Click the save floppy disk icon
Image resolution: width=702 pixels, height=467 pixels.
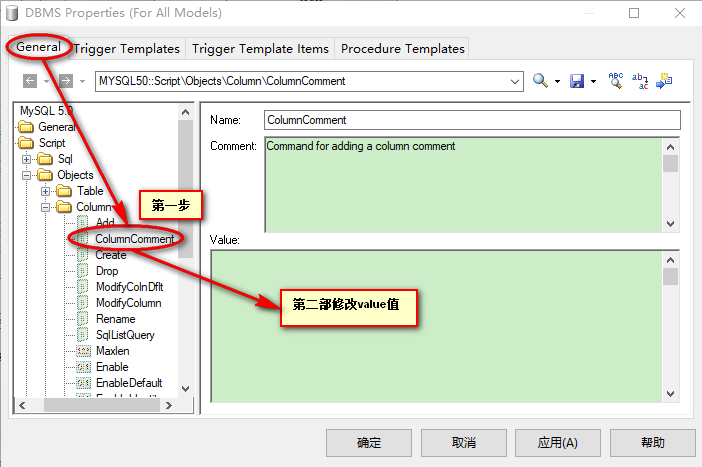pyautogui.click(x=577, y=81)
